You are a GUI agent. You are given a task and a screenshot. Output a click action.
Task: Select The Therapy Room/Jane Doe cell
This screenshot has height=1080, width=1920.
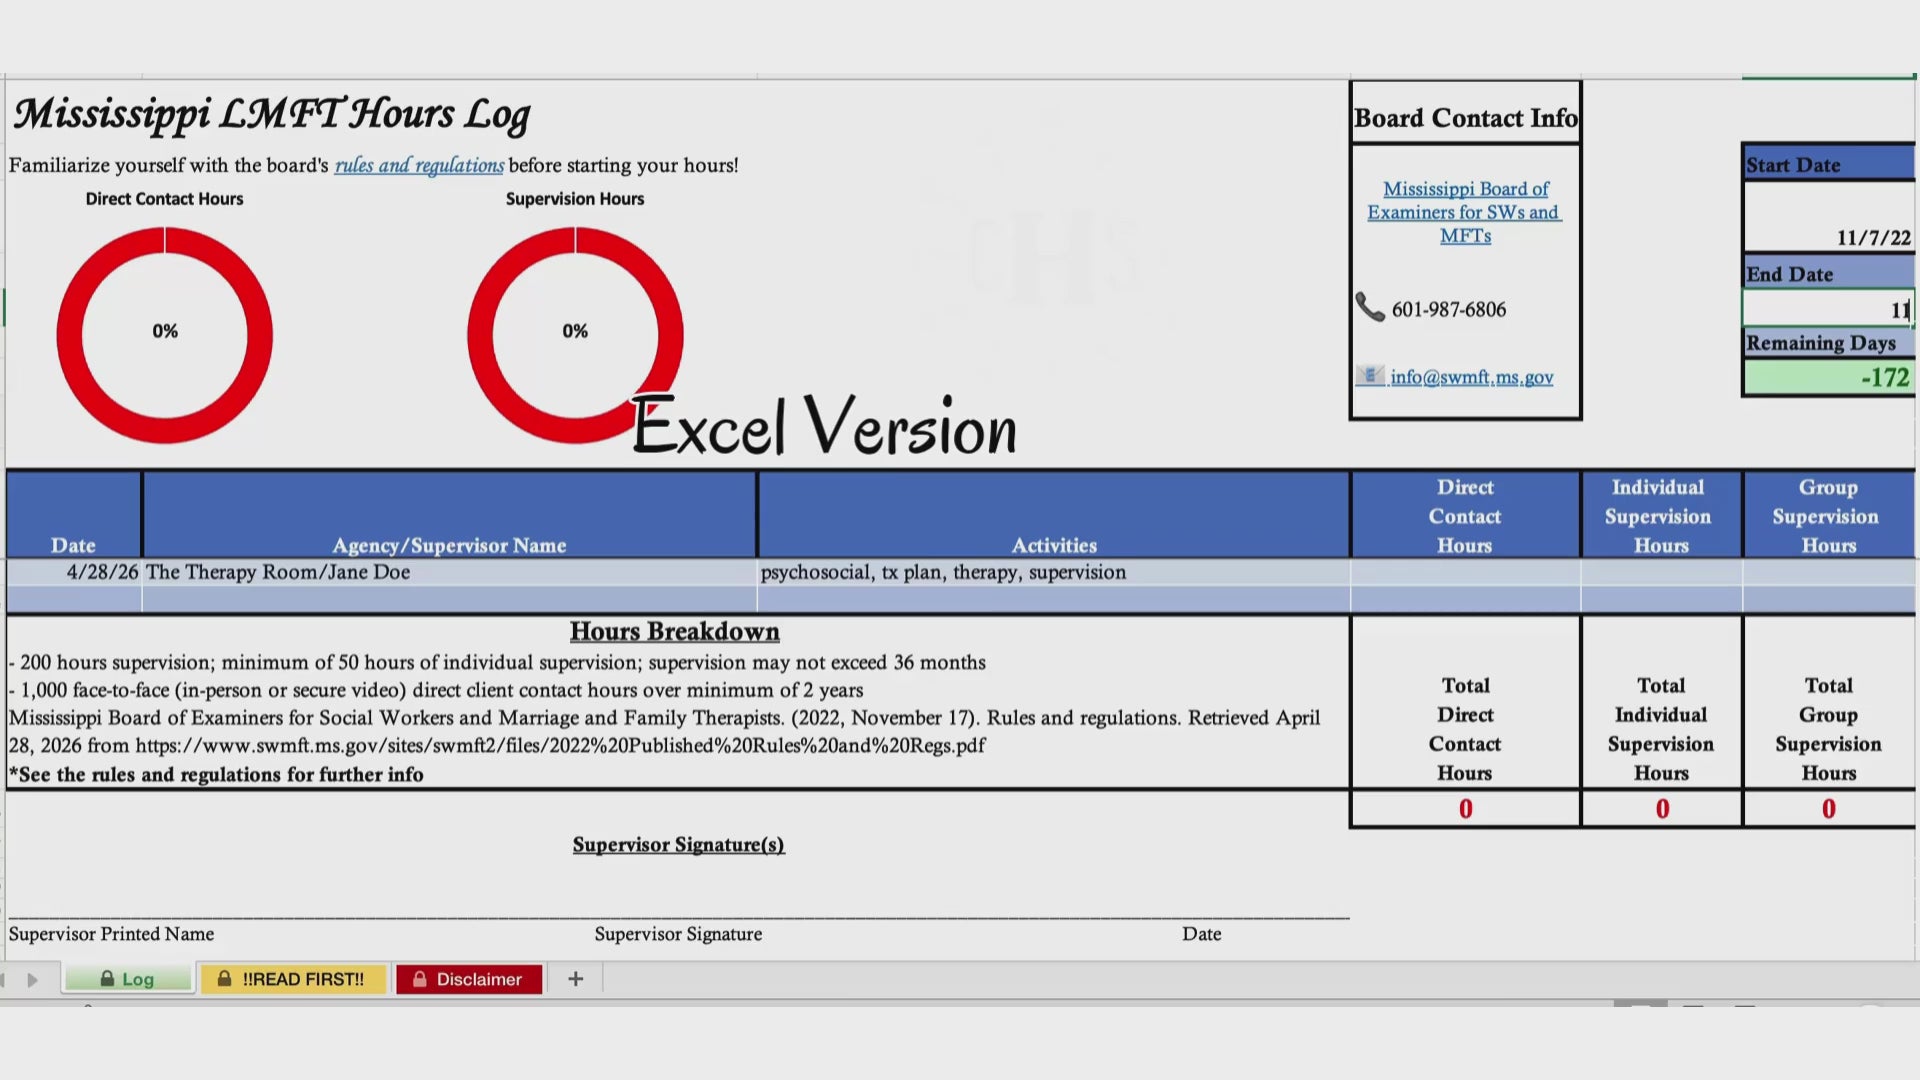[x=449, y=572]
